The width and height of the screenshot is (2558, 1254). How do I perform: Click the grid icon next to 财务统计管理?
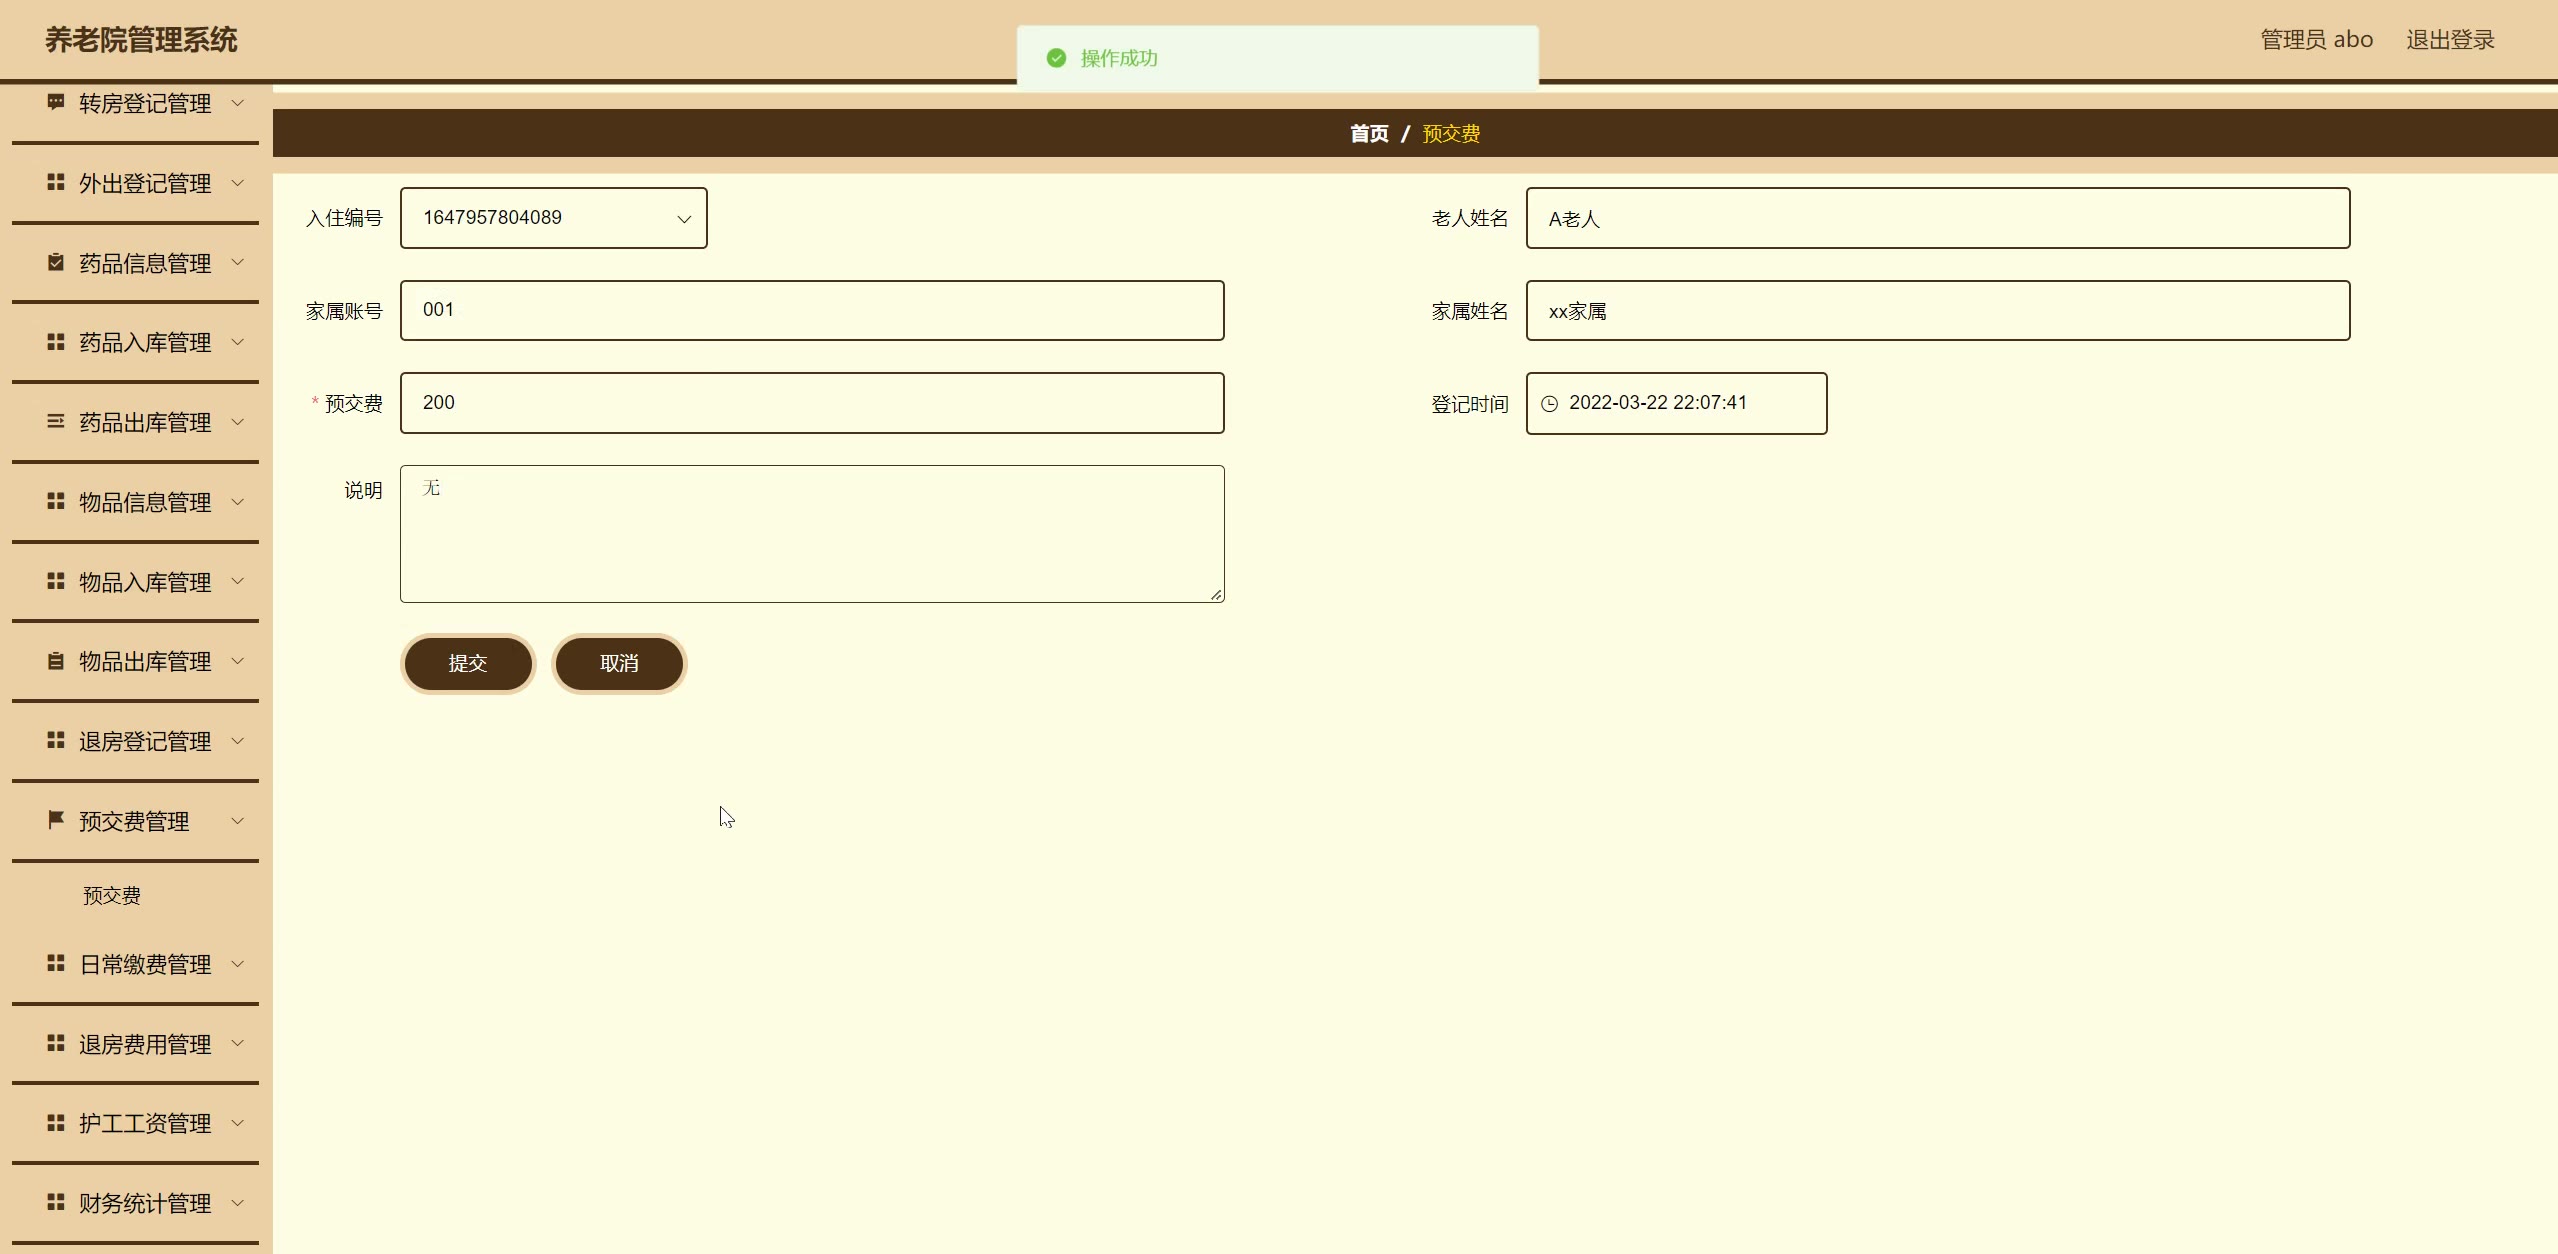pos(56,1202)
